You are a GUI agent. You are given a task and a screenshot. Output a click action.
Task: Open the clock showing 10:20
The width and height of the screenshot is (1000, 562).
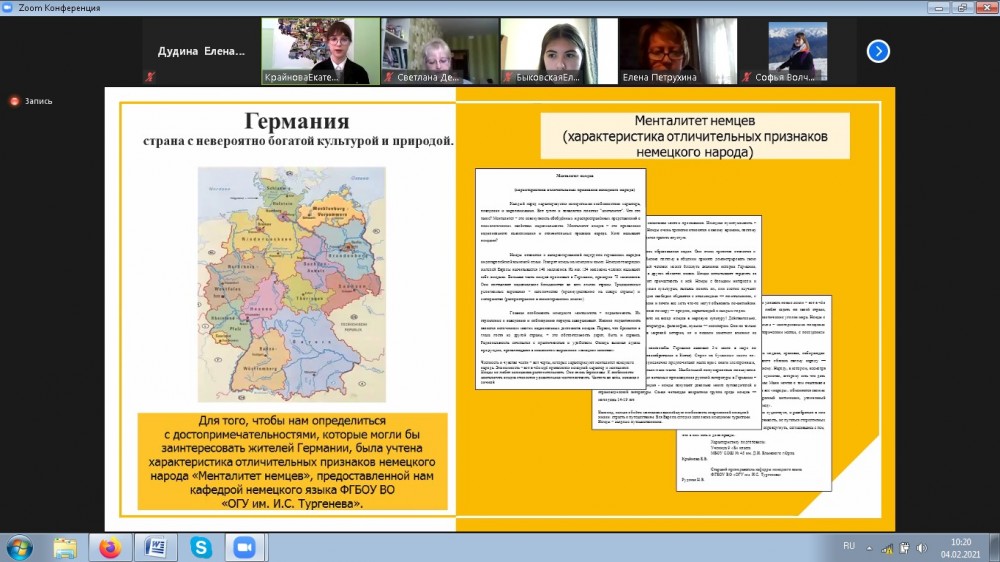tap(963, 547)
